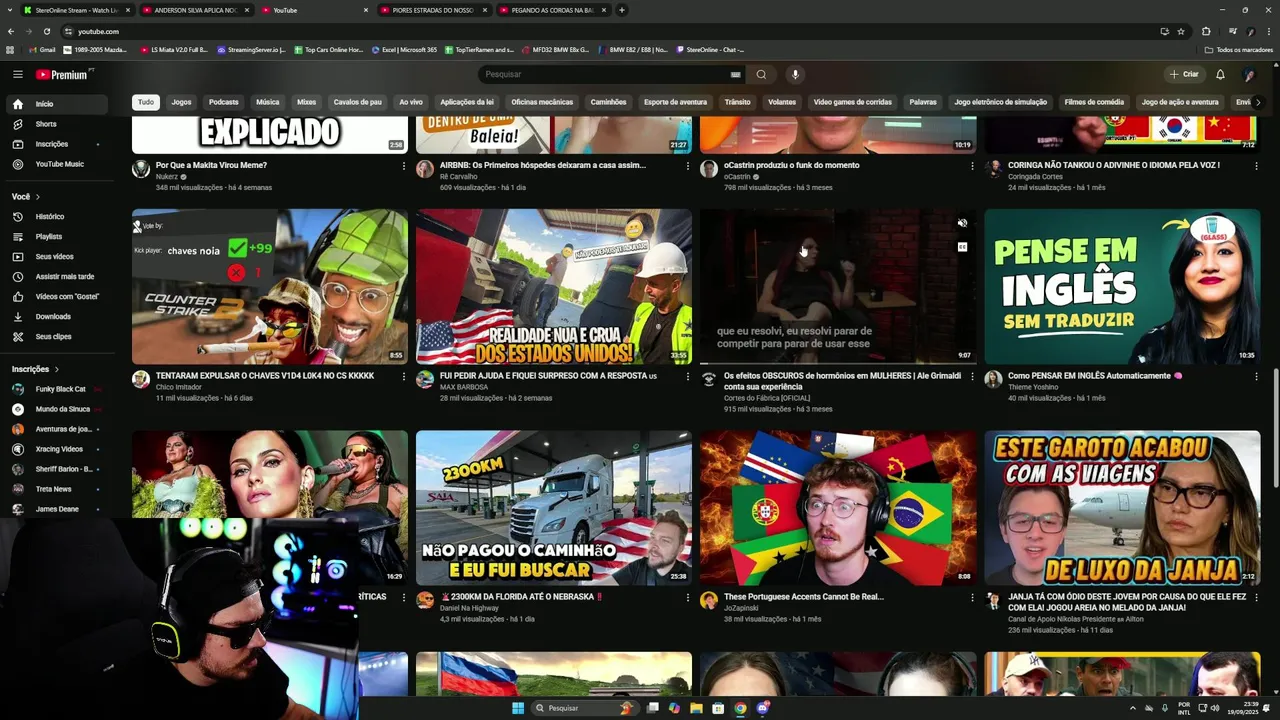Open the Windows Start button
The image size is (1280, 720).
[518, 708]
